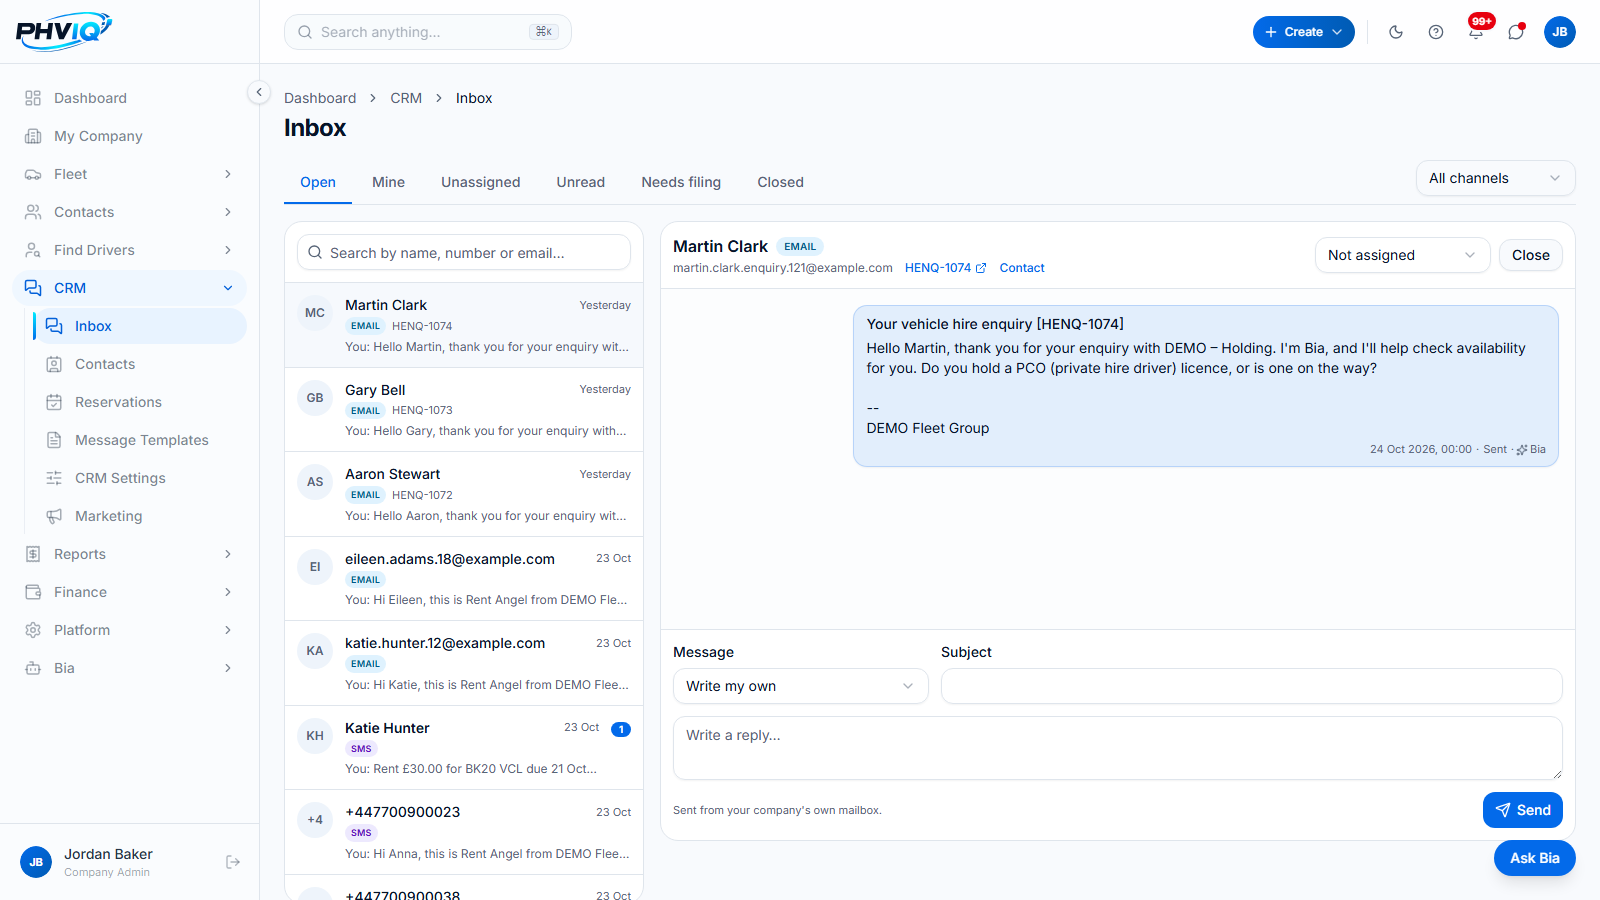
Task: Click CRM in the breadcrumb
Action: point(406,98)
